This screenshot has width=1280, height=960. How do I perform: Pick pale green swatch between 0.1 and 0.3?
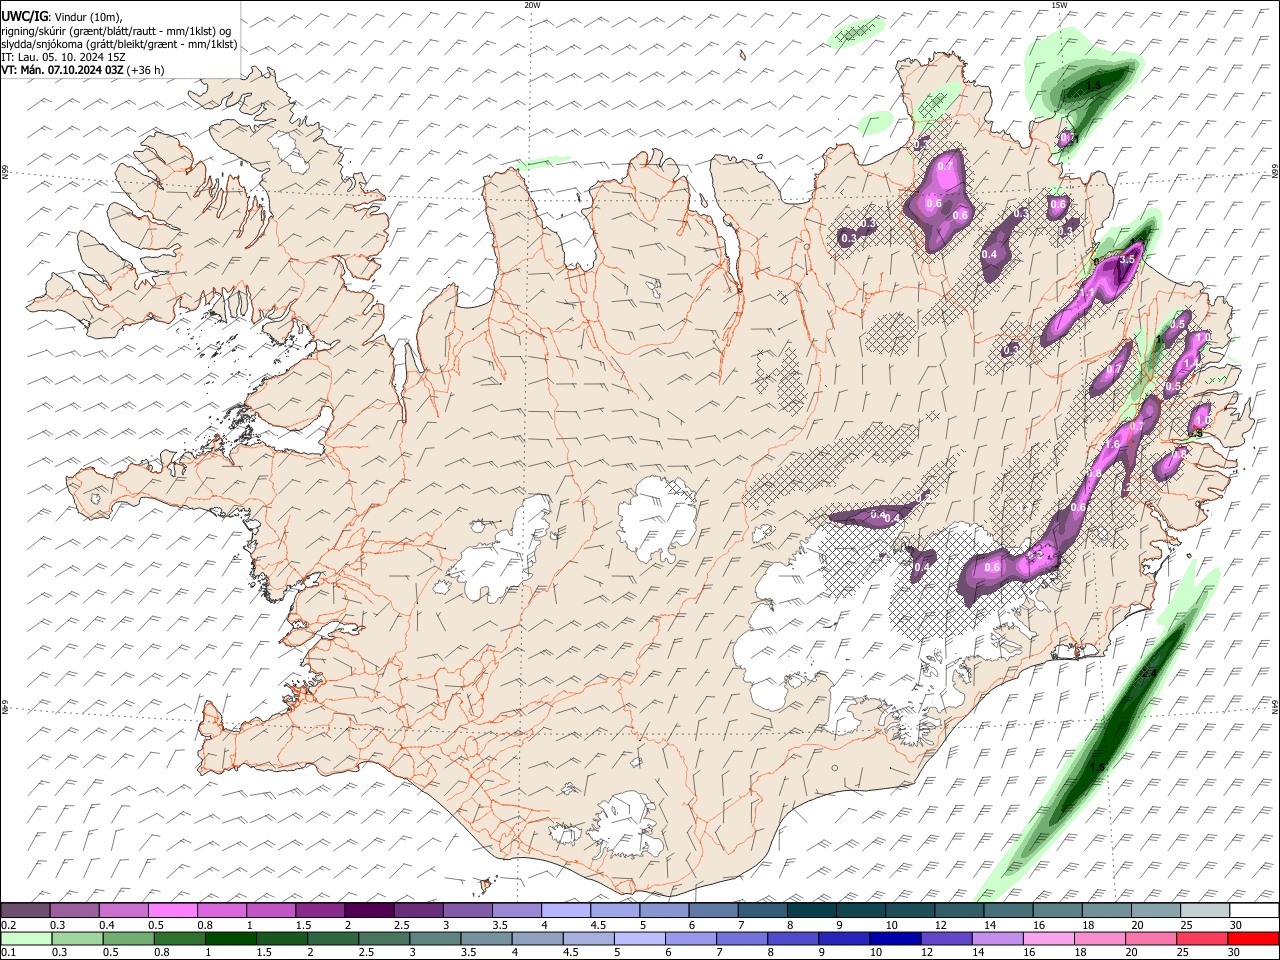pyautogui.click(x=26, y=938)
